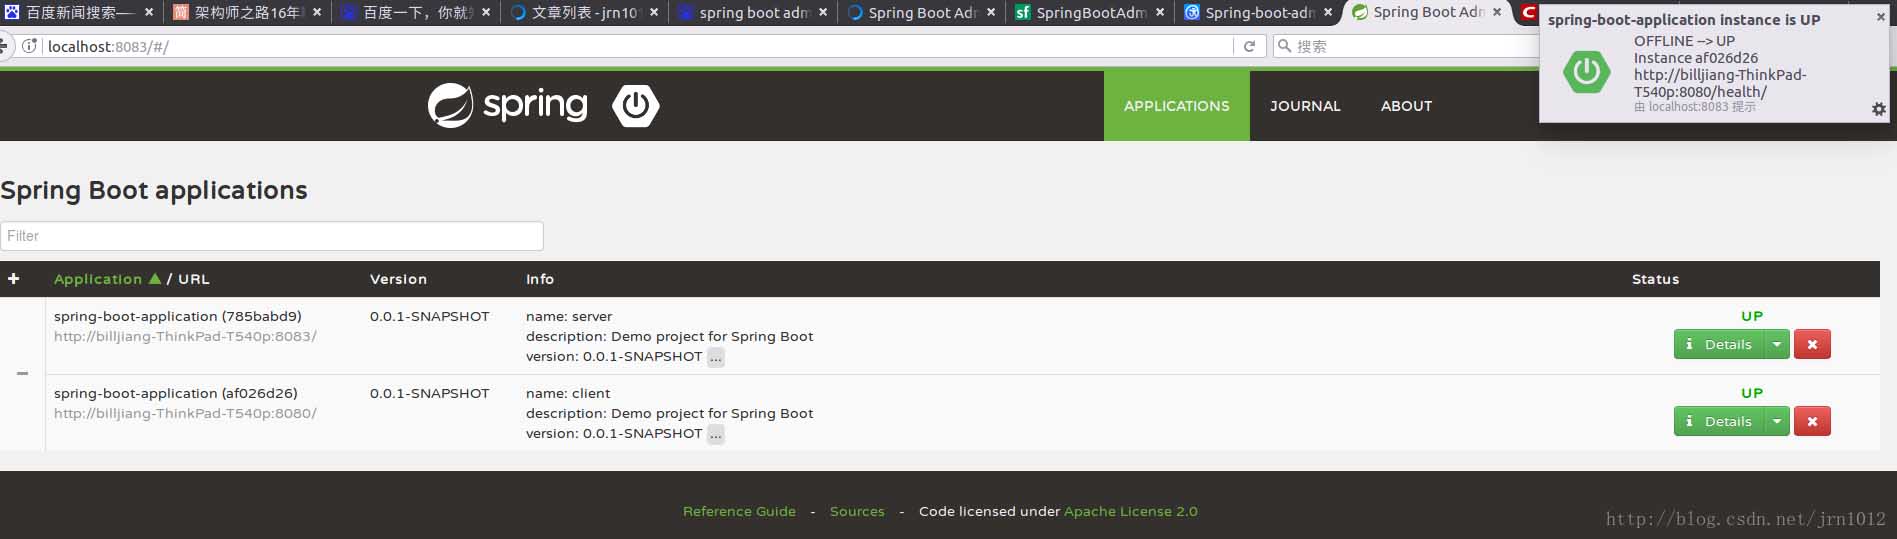Open Details for instance af026d26

point(1719,421)
